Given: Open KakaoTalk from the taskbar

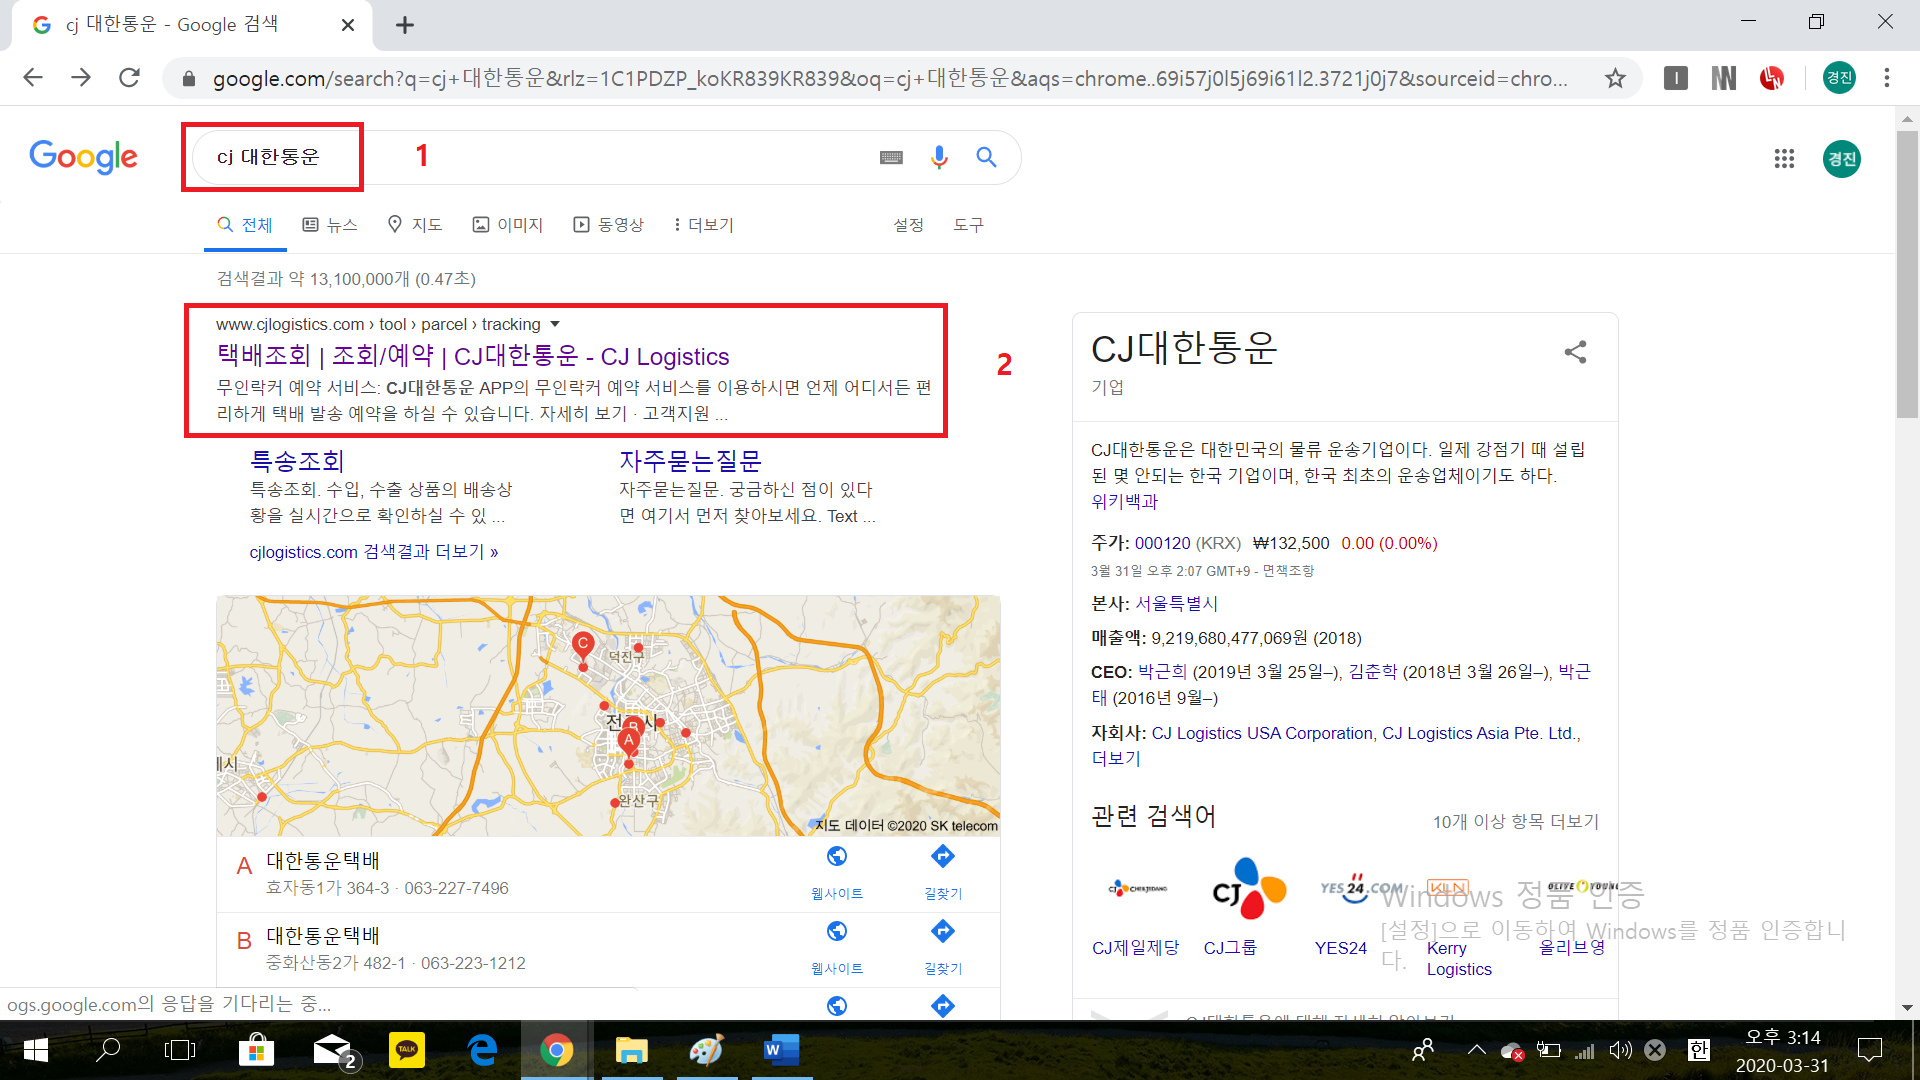Looking at the screenshot, I should point(407,1050).
